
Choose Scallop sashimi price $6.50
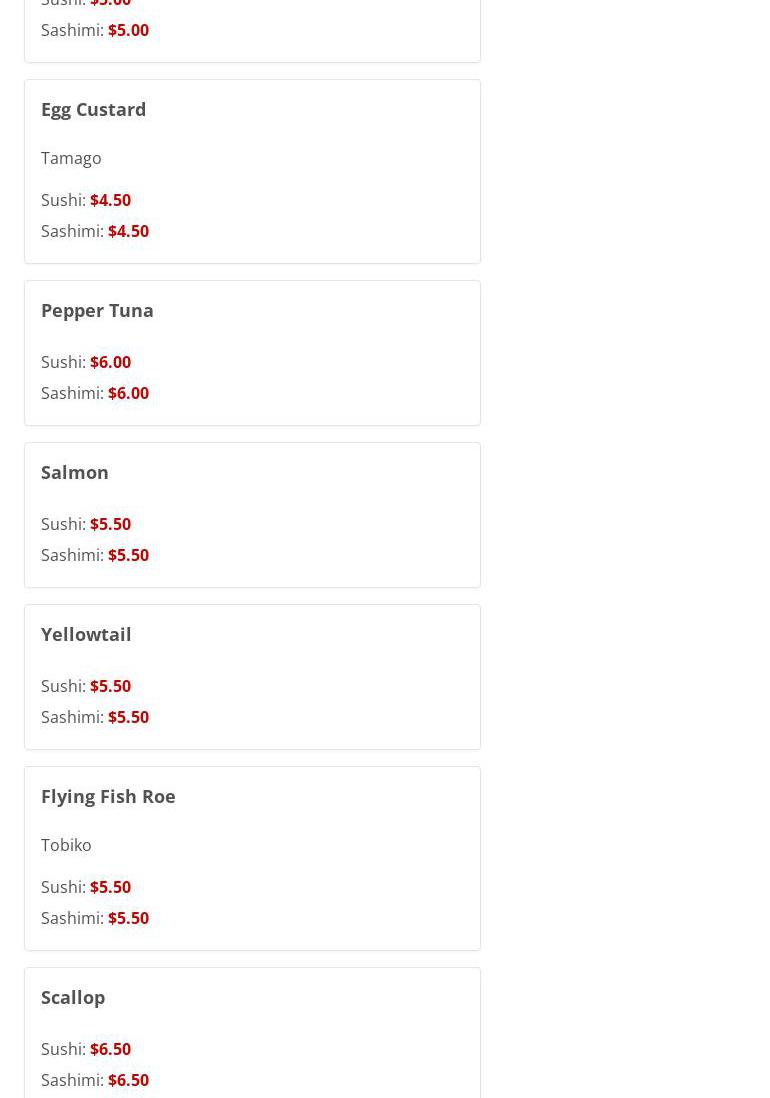[x=128, y=1080]
